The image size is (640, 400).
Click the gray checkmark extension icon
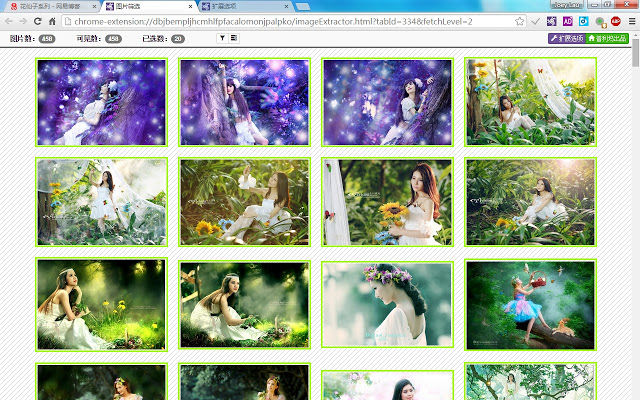[536, 21]
